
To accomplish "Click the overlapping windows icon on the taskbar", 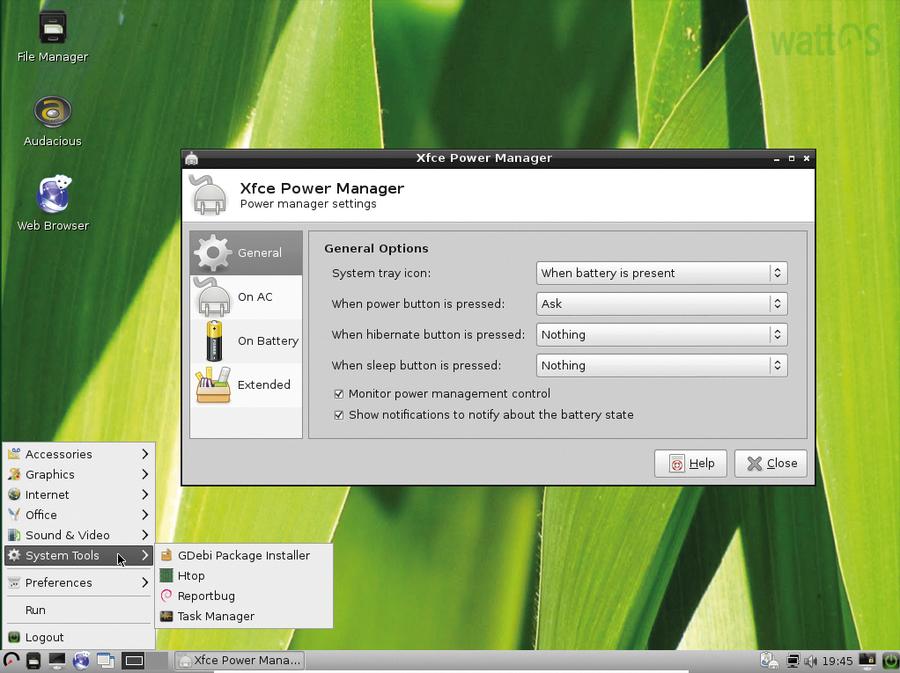I will (x=106, y=661).
